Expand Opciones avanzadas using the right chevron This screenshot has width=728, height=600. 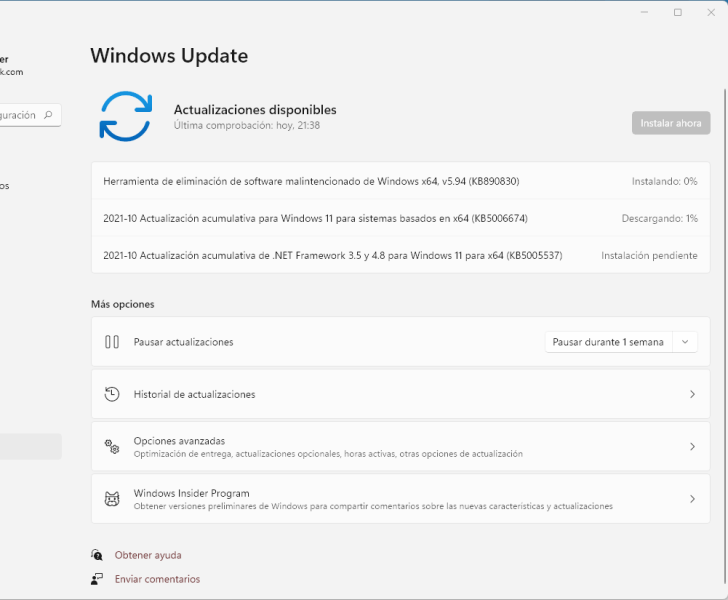(692, 446)
